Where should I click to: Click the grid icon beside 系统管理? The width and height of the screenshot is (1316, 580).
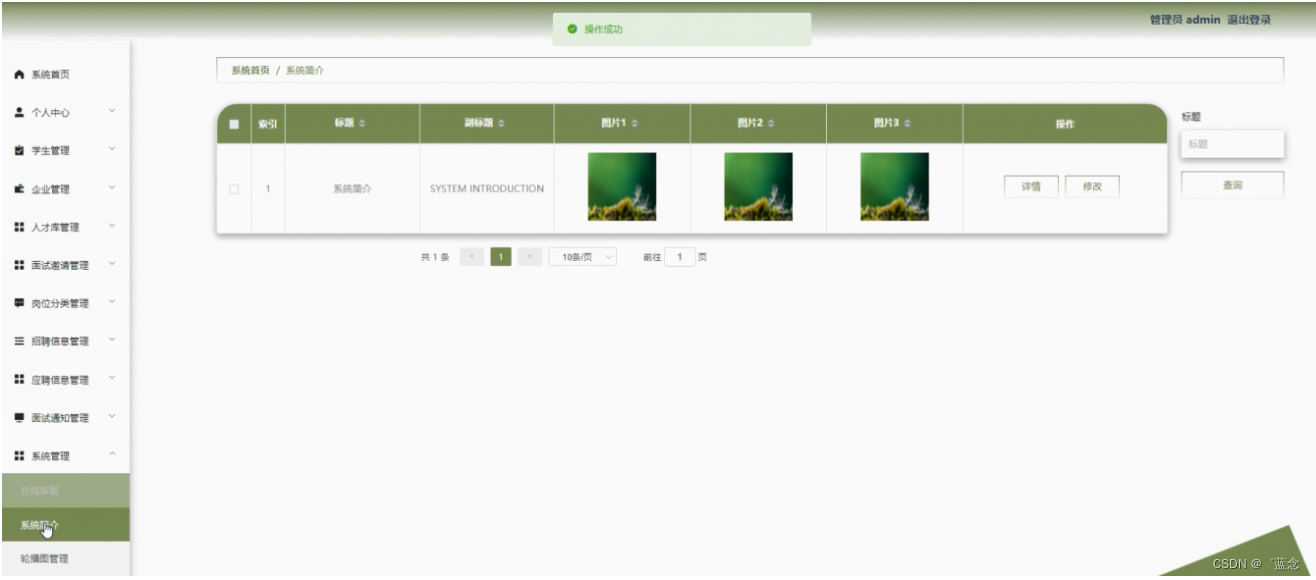tap(19, 456)
